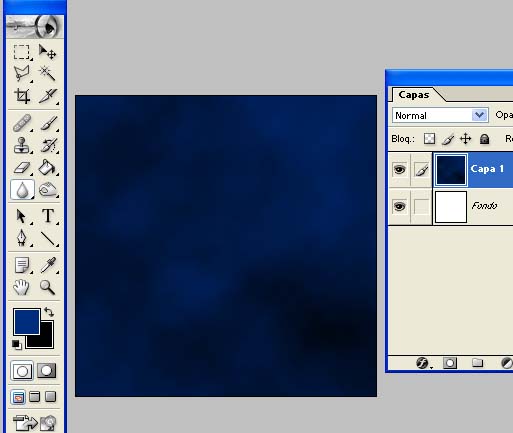Click the Capa 1 layer thumbnail
513x433 pixels.
pyautogui.click(x=451, y=170)
